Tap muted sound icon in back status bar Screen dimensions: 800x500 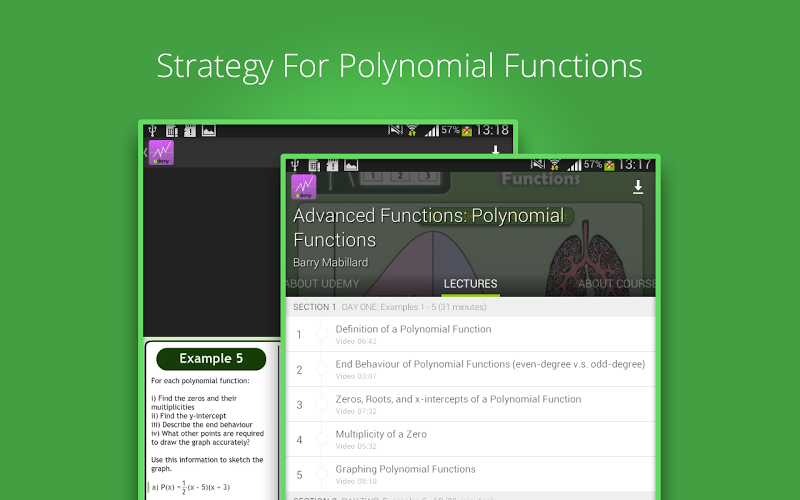[x=395, y=130]
